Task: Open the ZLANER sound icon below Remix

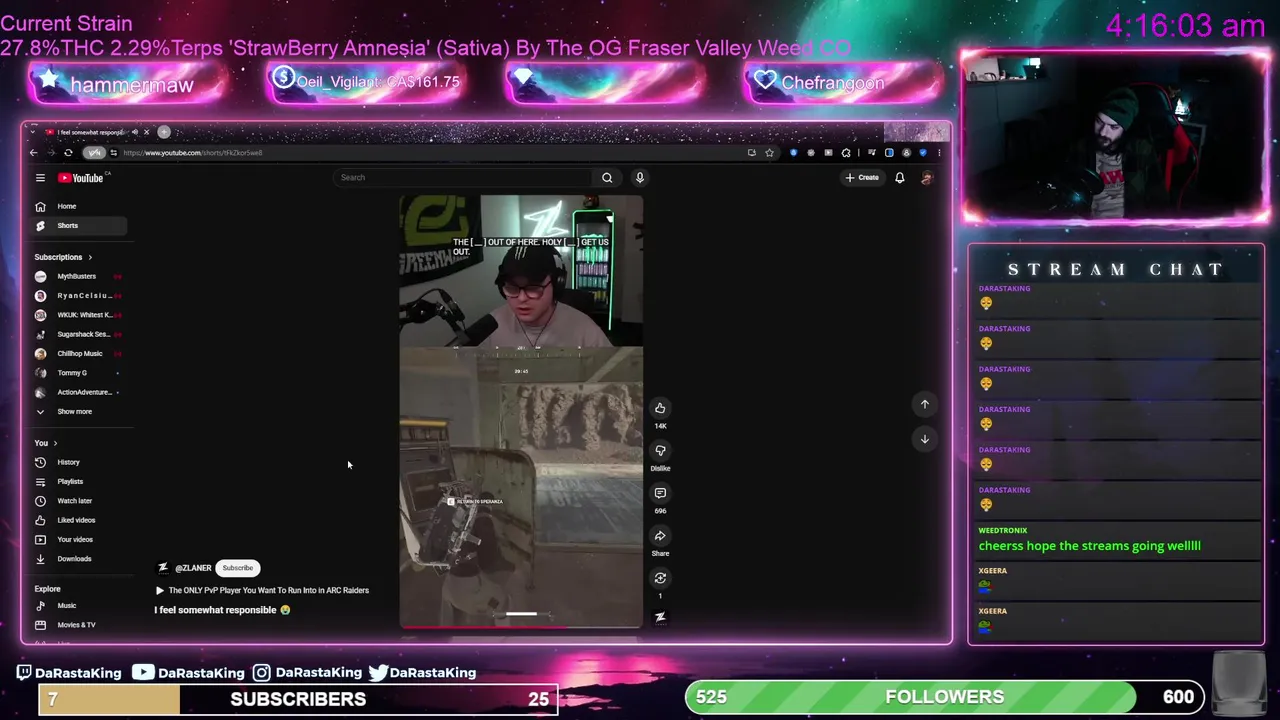Action: click(660, 617)
